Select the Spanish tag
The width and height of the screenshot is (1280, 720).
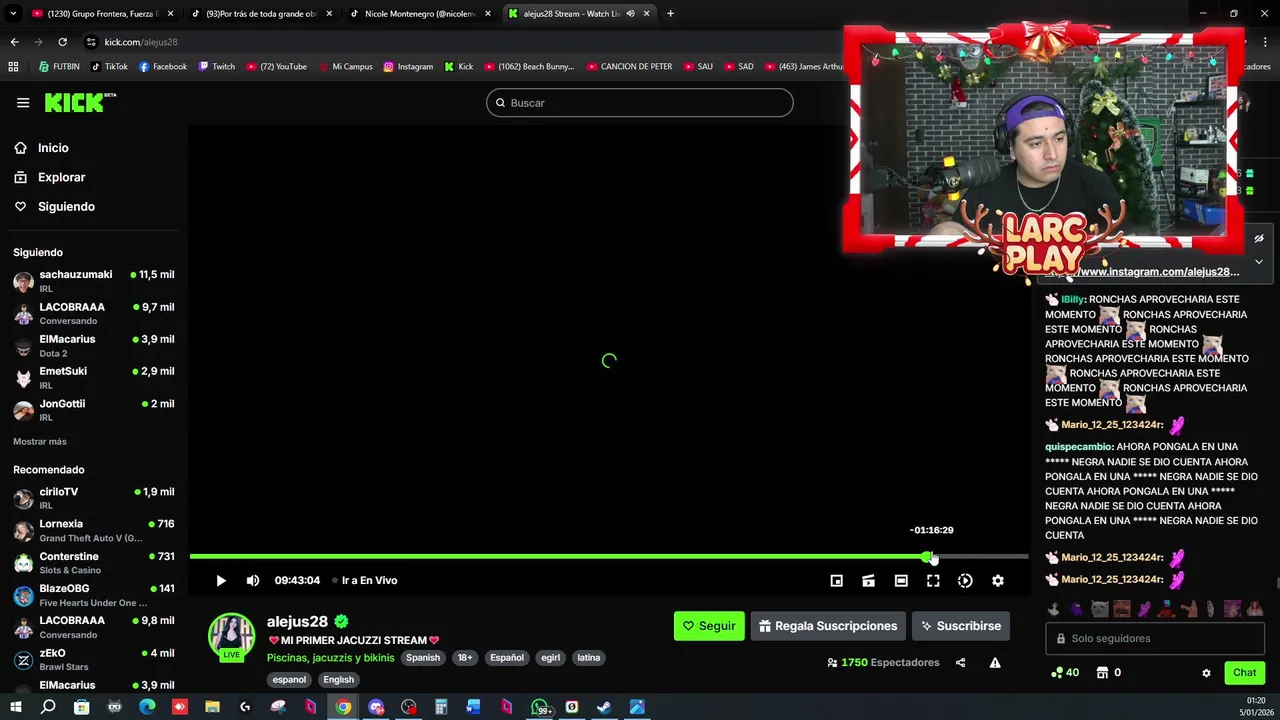click(423, 658)
